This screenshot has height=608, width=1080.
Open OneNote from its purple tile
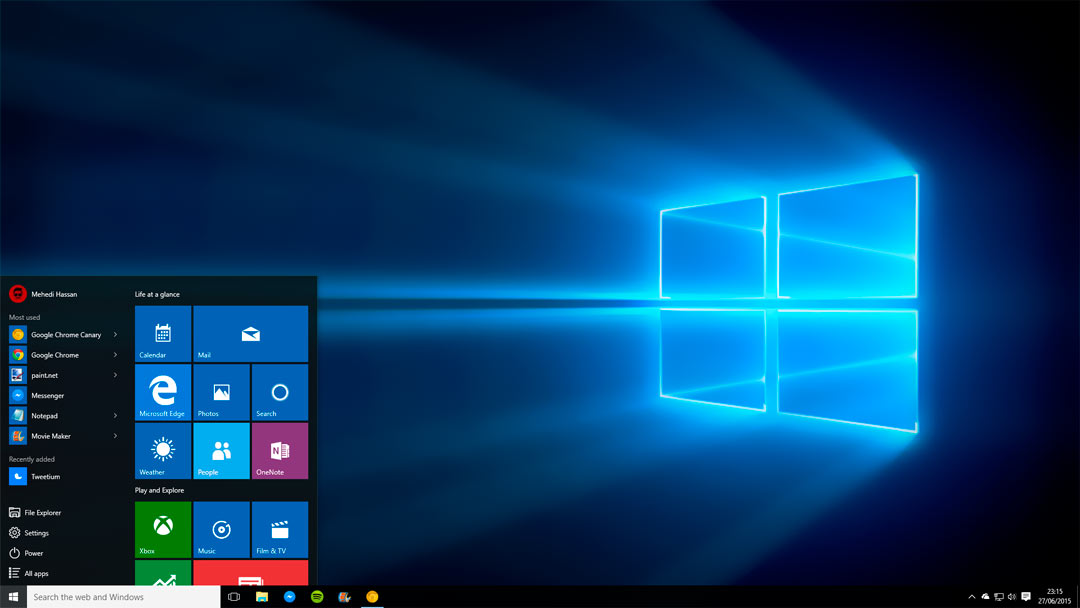click(x=279, y=451)
